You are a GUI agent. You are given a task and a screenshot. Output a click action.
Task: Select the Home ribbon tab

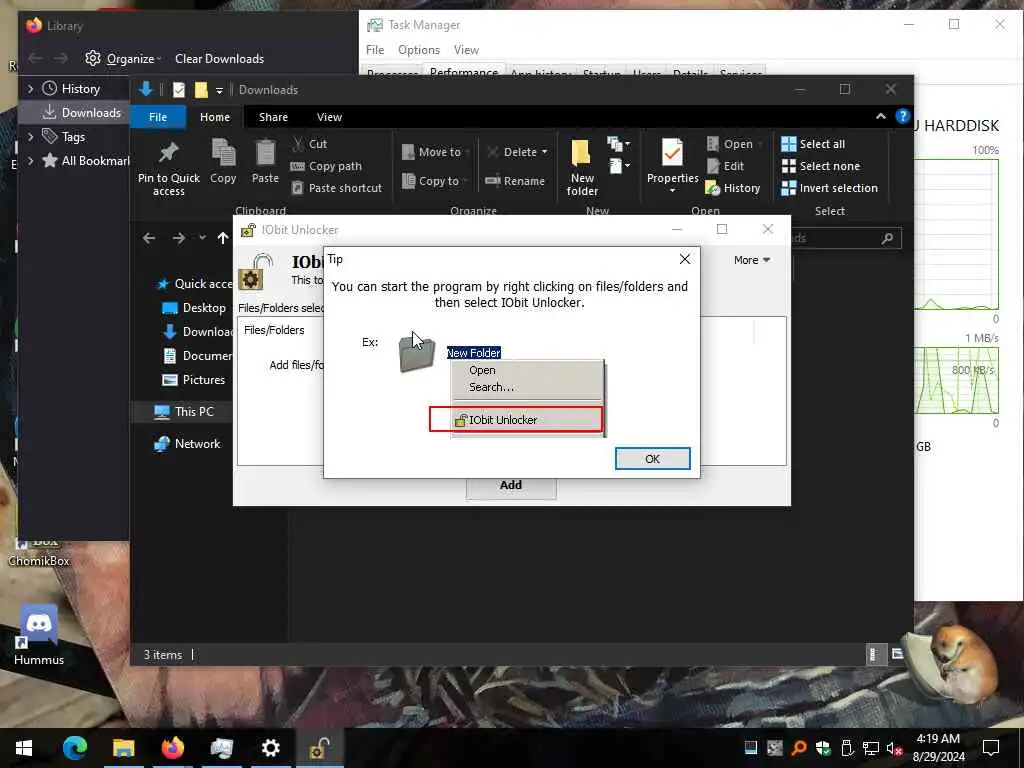tap(215, 117)
